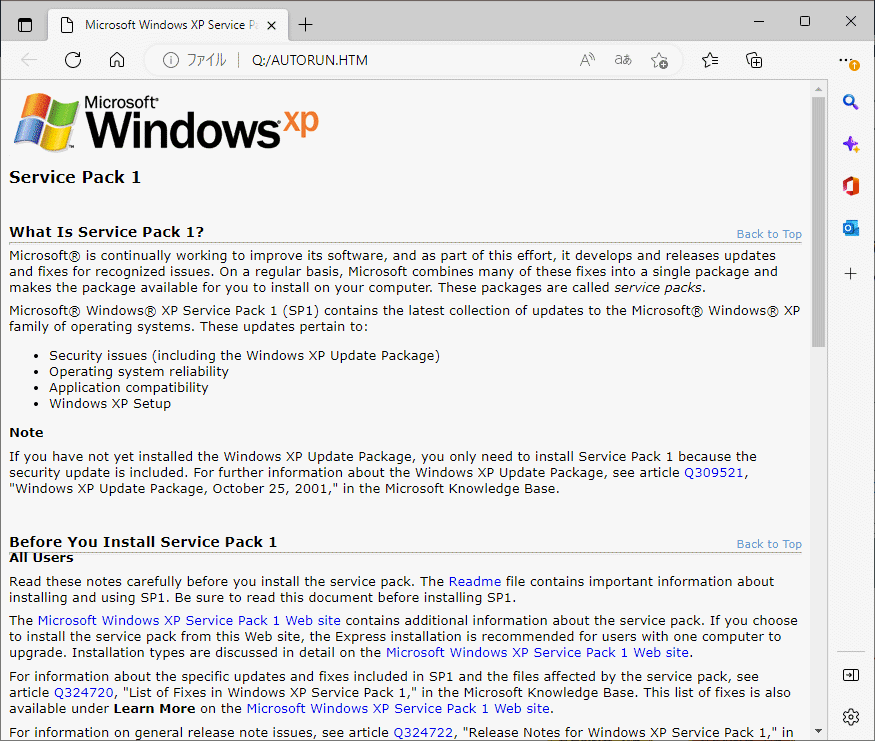Open Microsoft Office from the sidebar
875x741 pixels.
point(851,186)
